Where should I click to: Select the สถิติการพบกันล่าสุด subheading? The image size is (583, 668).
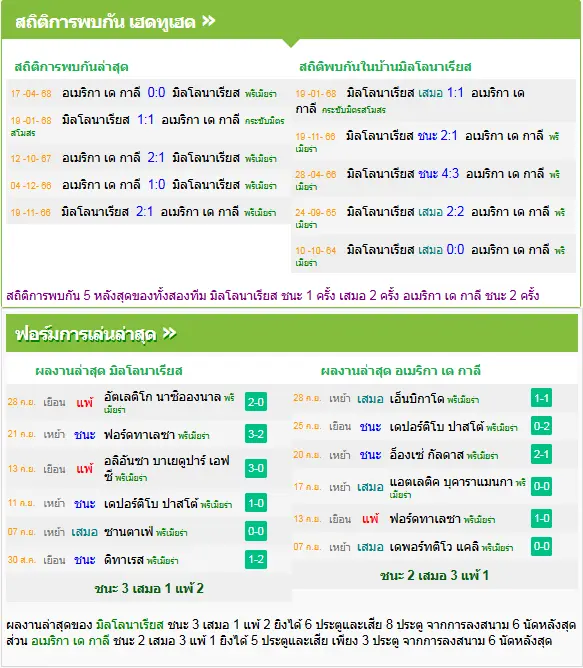[x=71, y=67]
